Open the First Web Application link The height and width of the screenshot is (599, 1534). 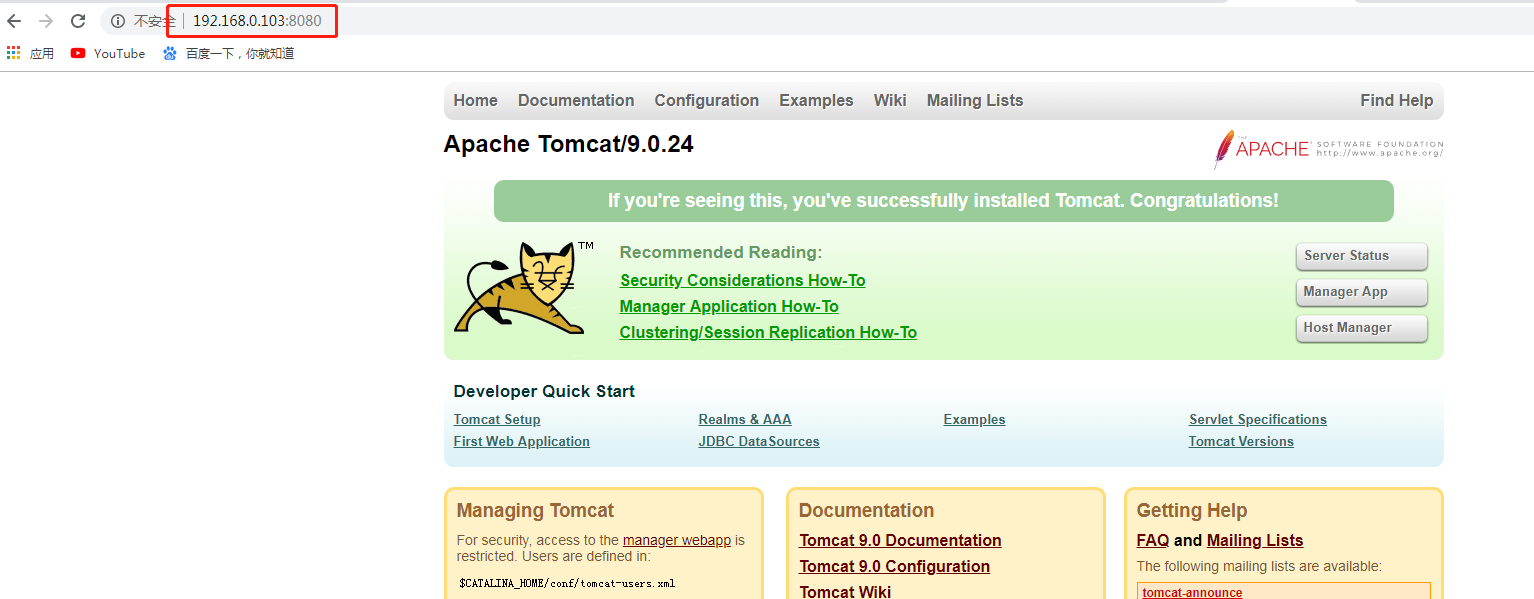tap(521, 441)
